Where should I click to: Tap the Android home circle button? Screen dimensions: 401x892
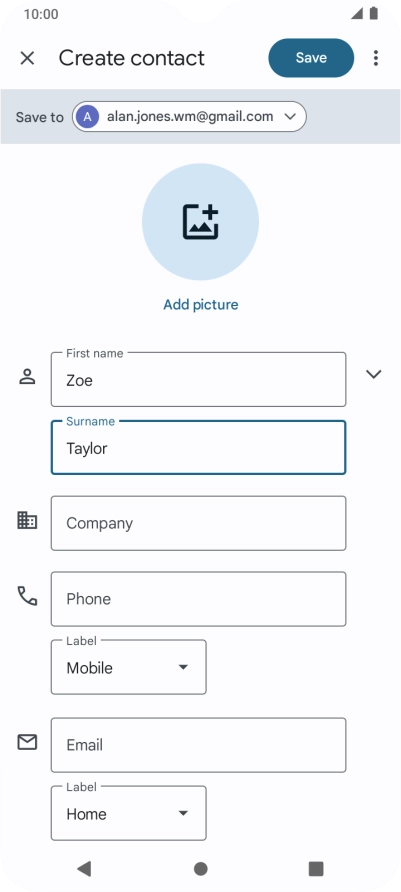click(x=200, y=868)
